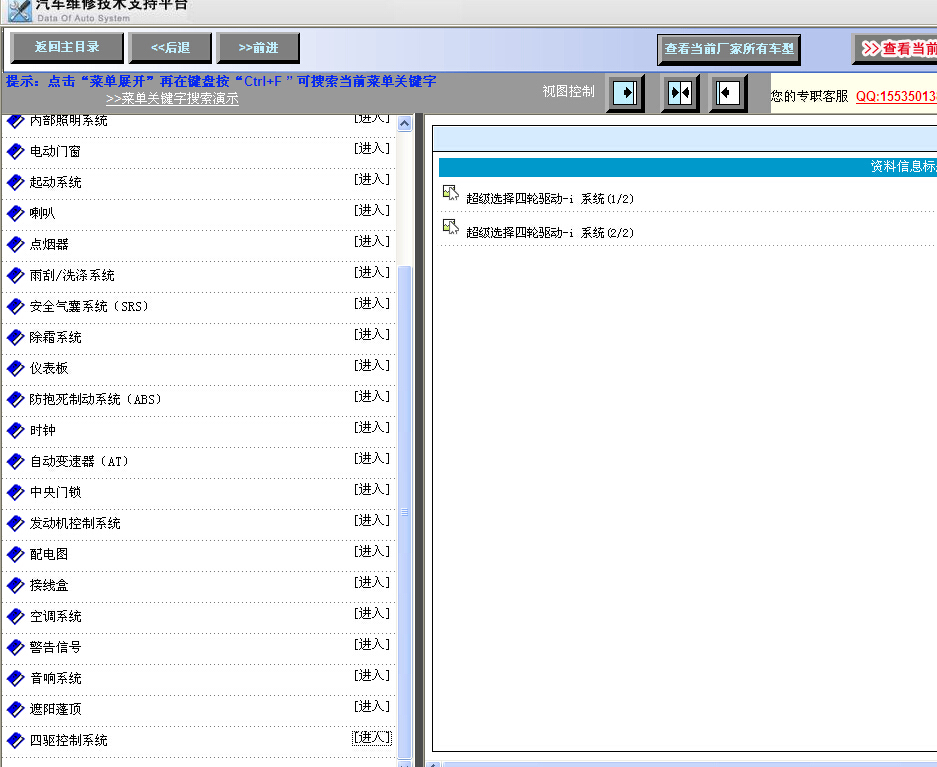Select 时钟 menu item
Viewport: 937px width, 767px height.
coord(42,431)
